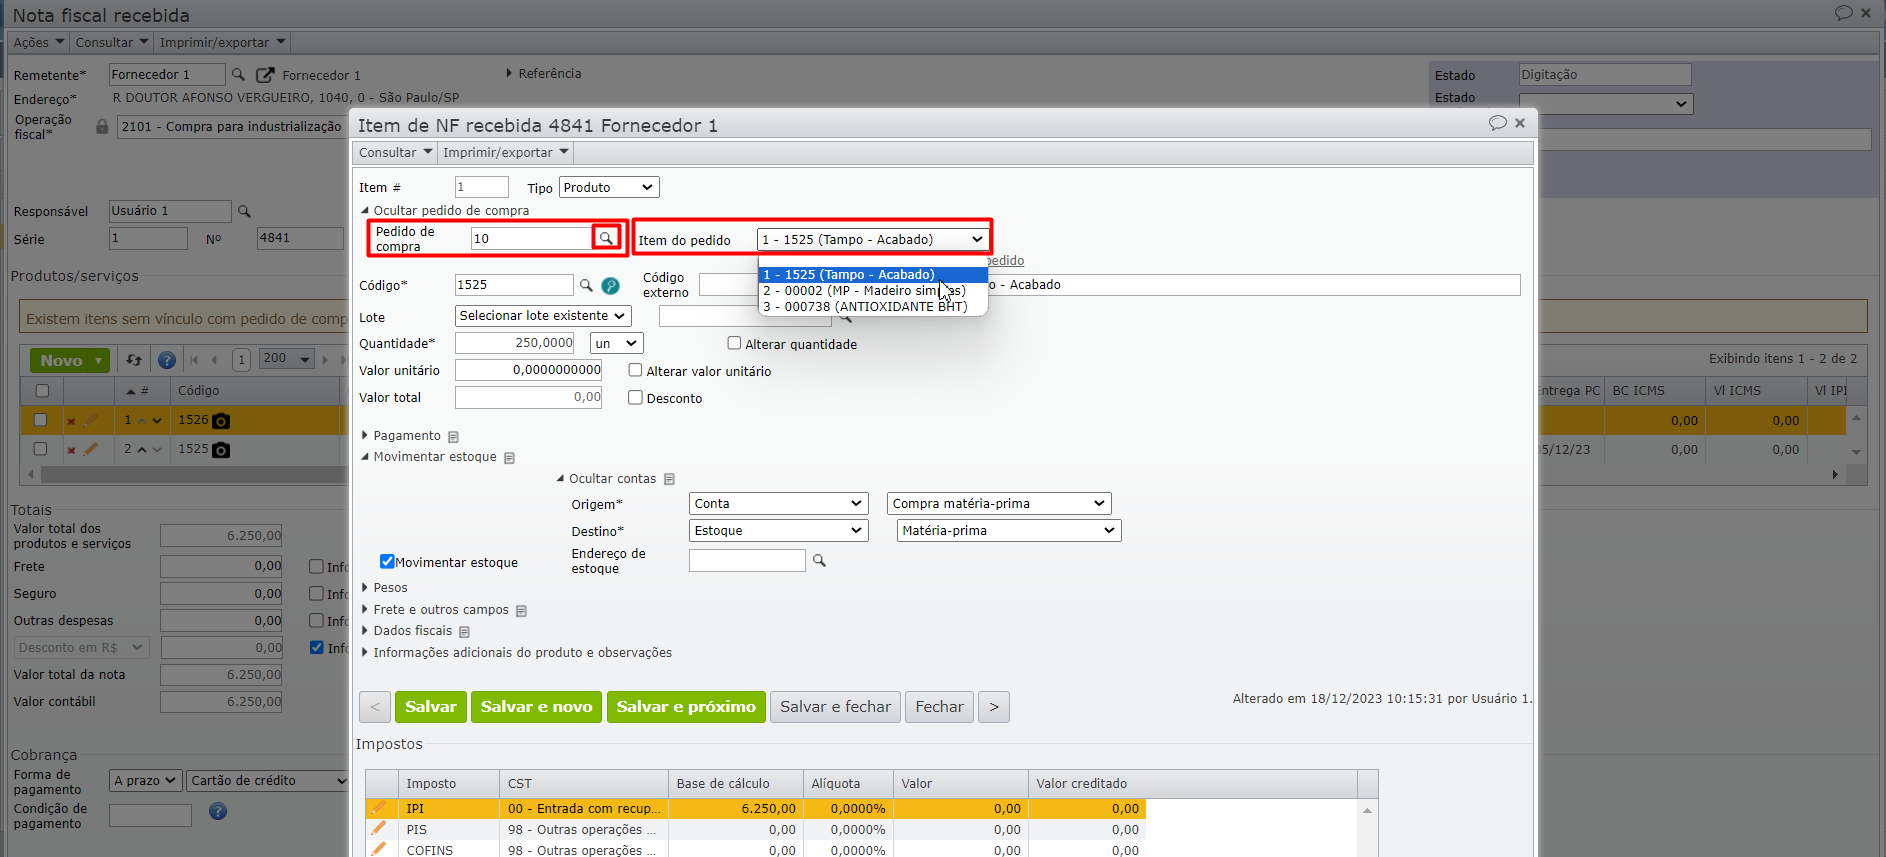This screenshot has height=857, width=1886.
Task: Expand the Pesos section
Action: tap(385, 588)
